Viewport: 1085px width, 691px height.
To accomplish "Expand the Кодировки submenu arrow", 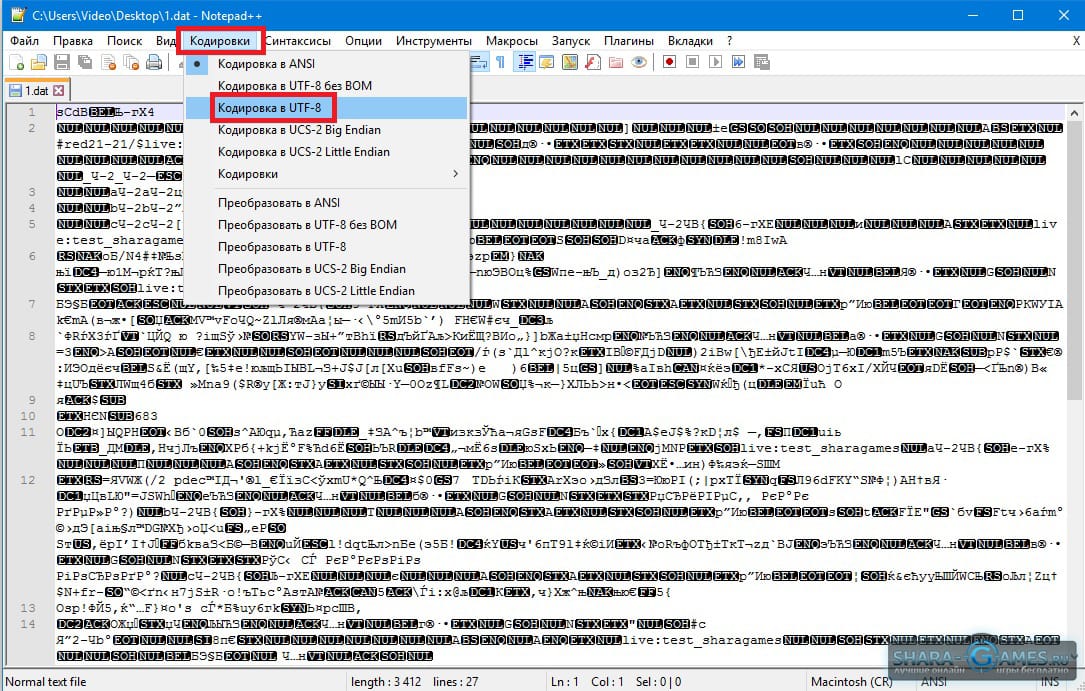I will tap(455, 174).
